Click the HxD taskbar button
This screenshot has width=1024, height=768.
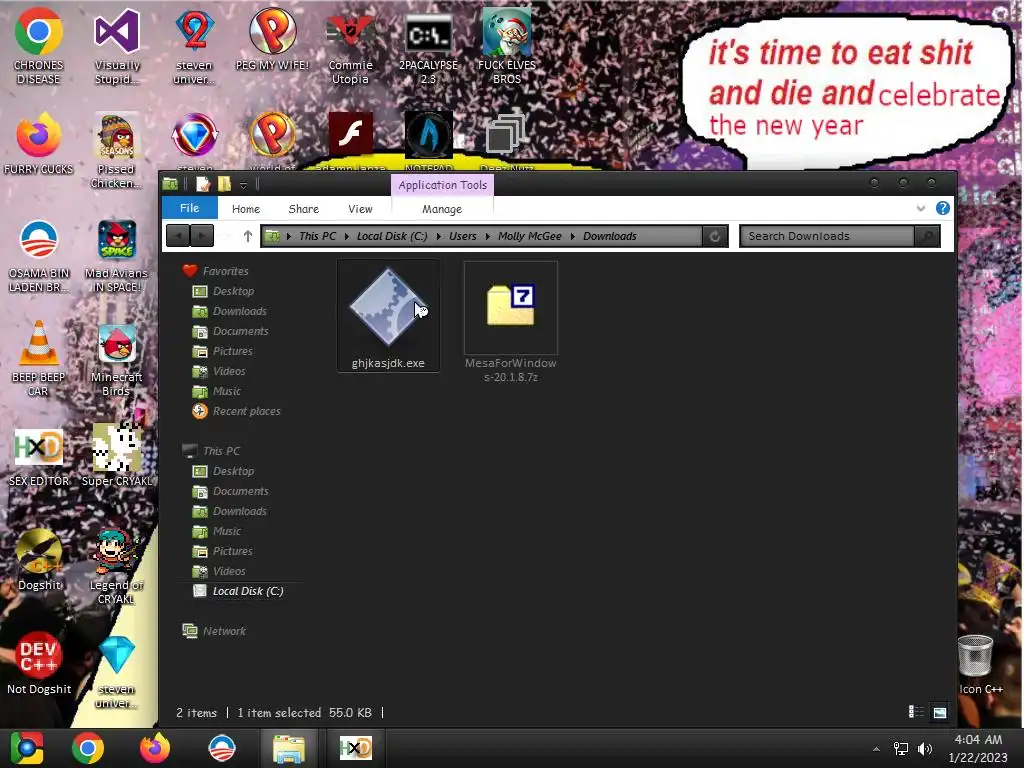(x=356, y=748)
